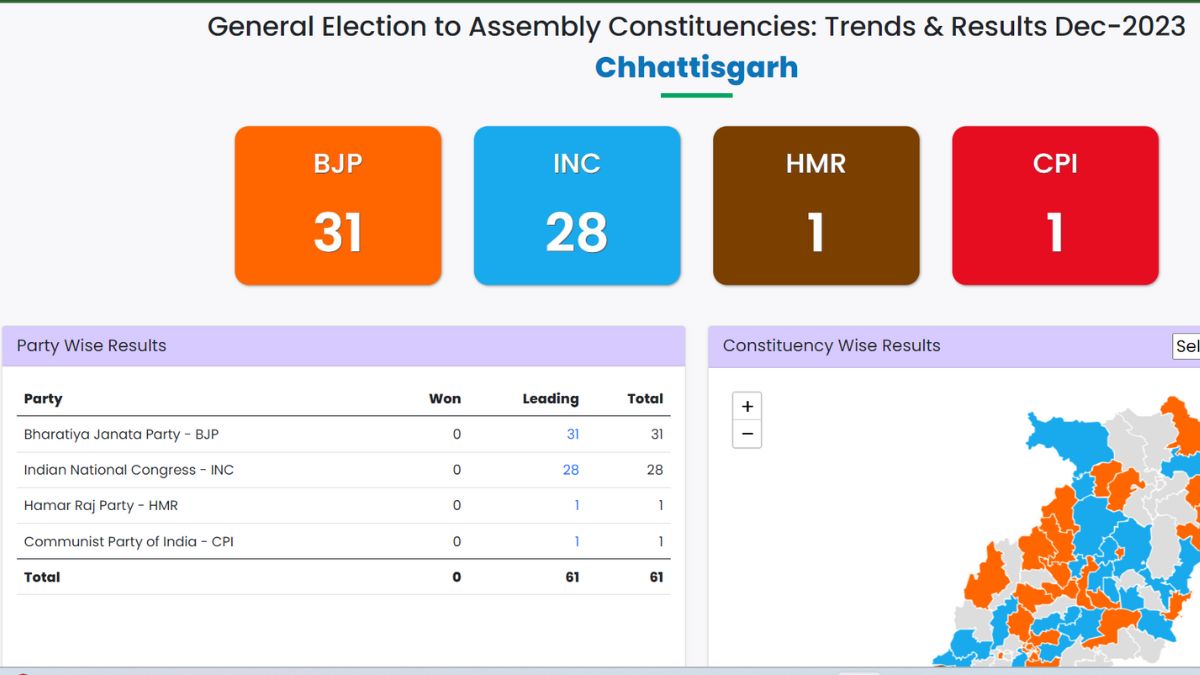Select the Won column header

coord(445,398)
